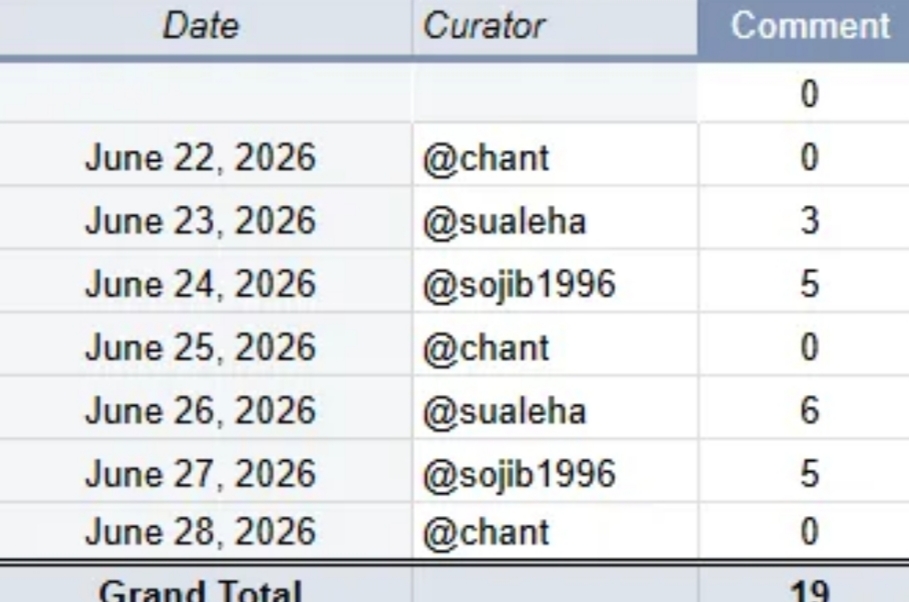Screen dimensions: 909x602
Task: Select @sojib1996 curator on June 27 row
Action: 519,475
